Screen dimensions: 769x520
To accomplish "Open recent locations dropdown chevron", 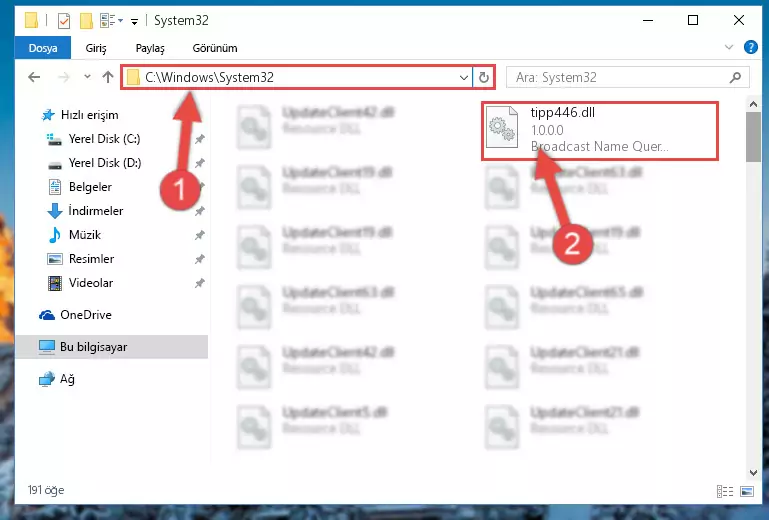I will 87,77.
